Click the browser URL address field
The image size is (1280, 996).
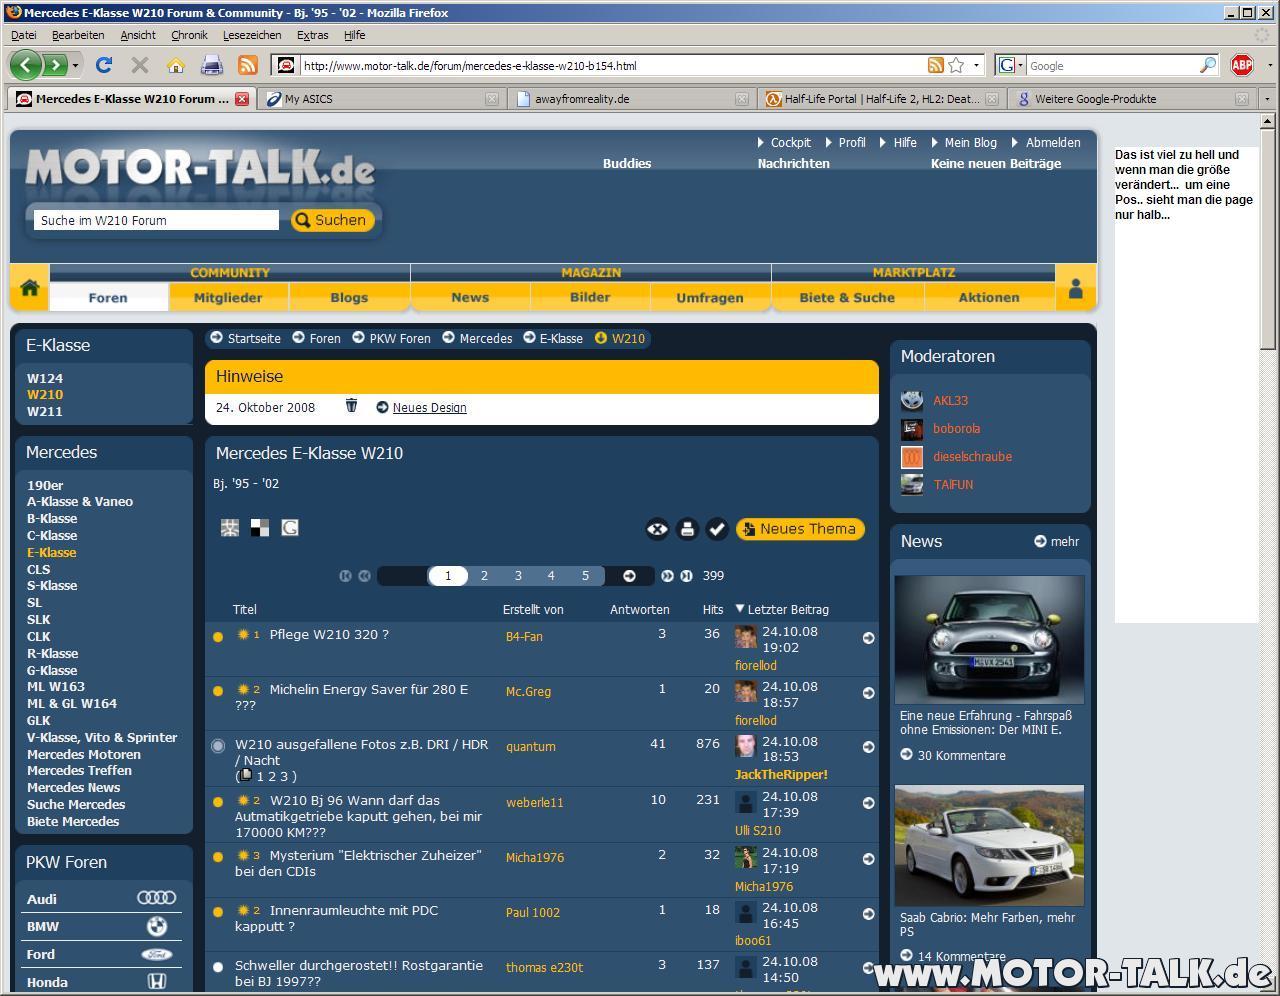(x=614, y=66)
